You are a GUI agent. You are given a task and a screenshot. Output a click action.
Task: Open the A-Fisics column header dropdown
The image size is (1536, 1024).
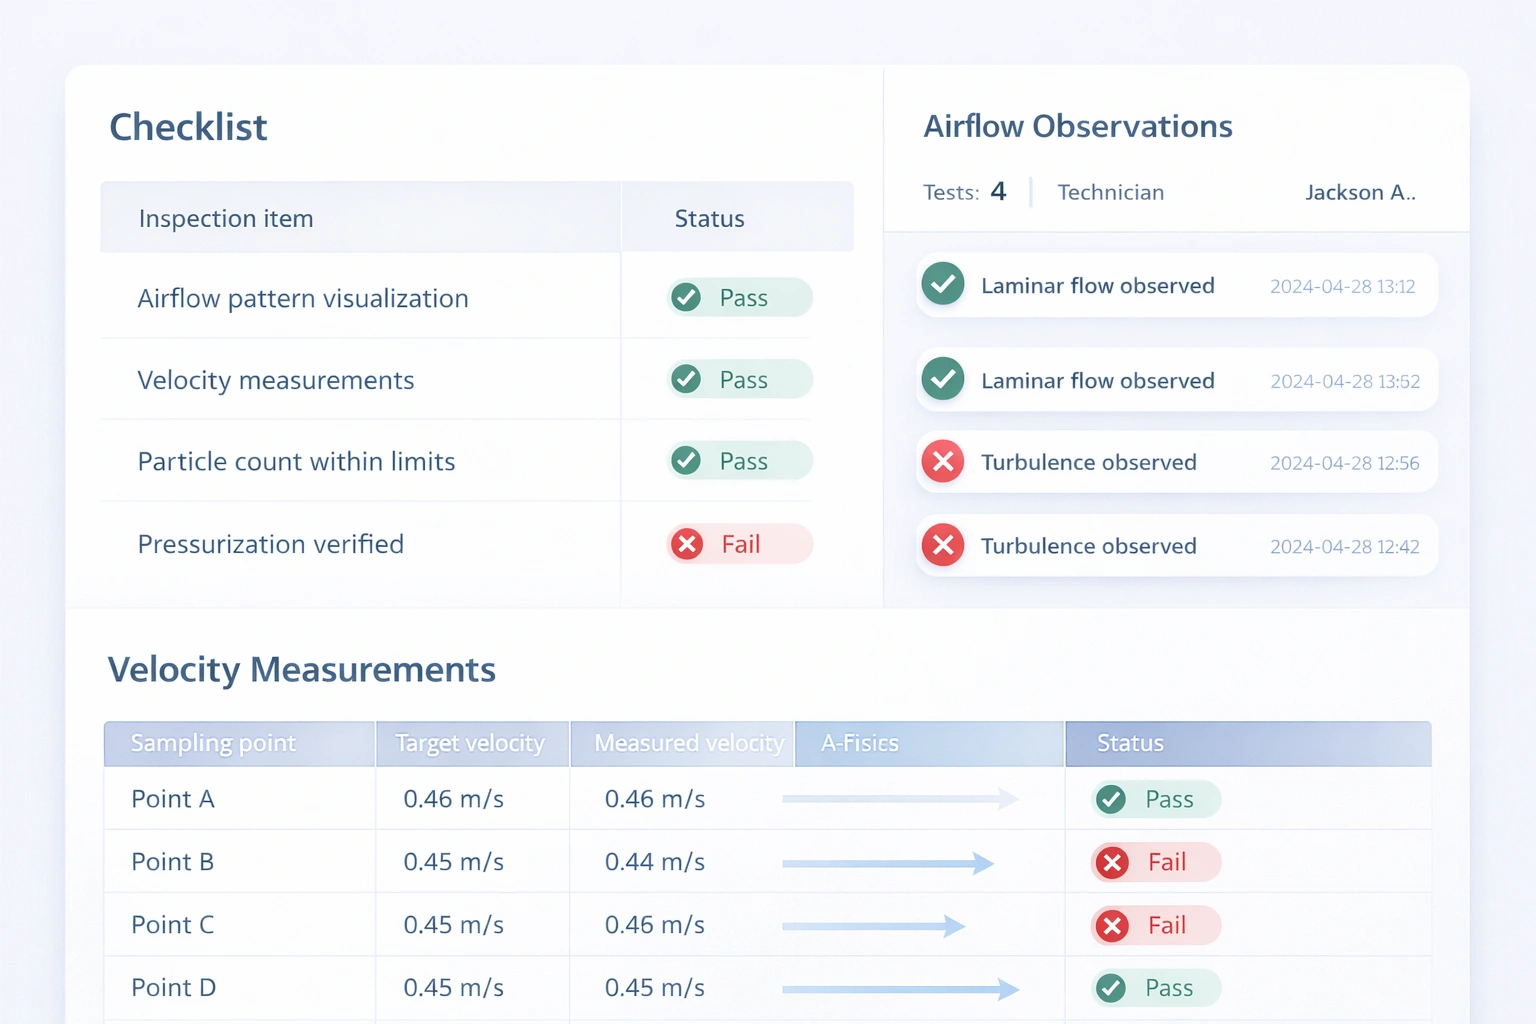(859, 743)
